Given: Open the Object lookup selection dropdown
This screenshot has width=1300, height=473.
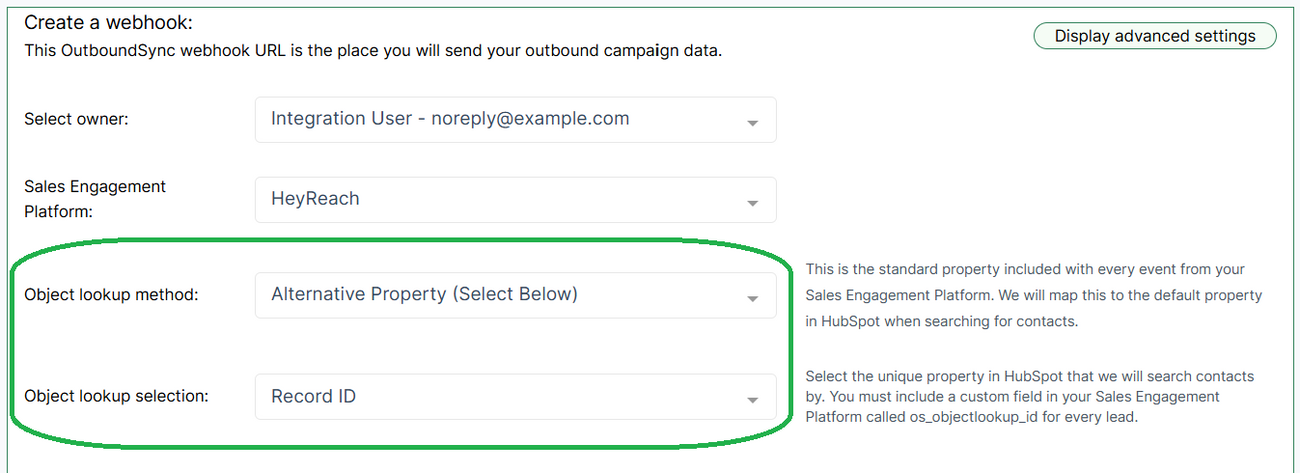Looking at the screenshot, I should (x=515, y=397).
